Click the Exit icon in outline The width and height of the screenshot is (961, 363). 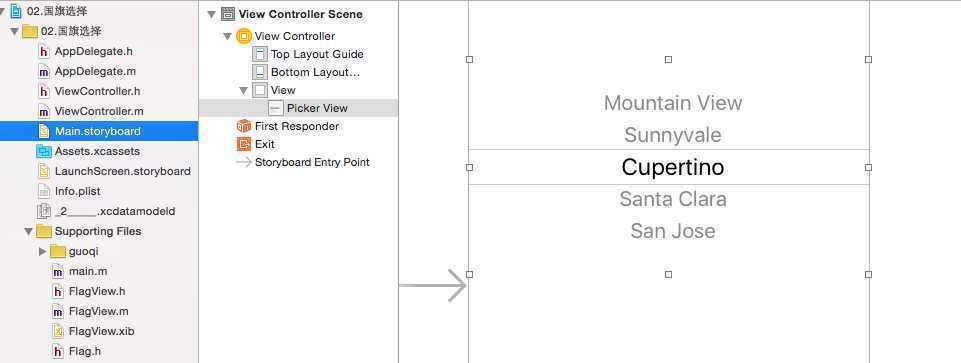tap(244, 144)
